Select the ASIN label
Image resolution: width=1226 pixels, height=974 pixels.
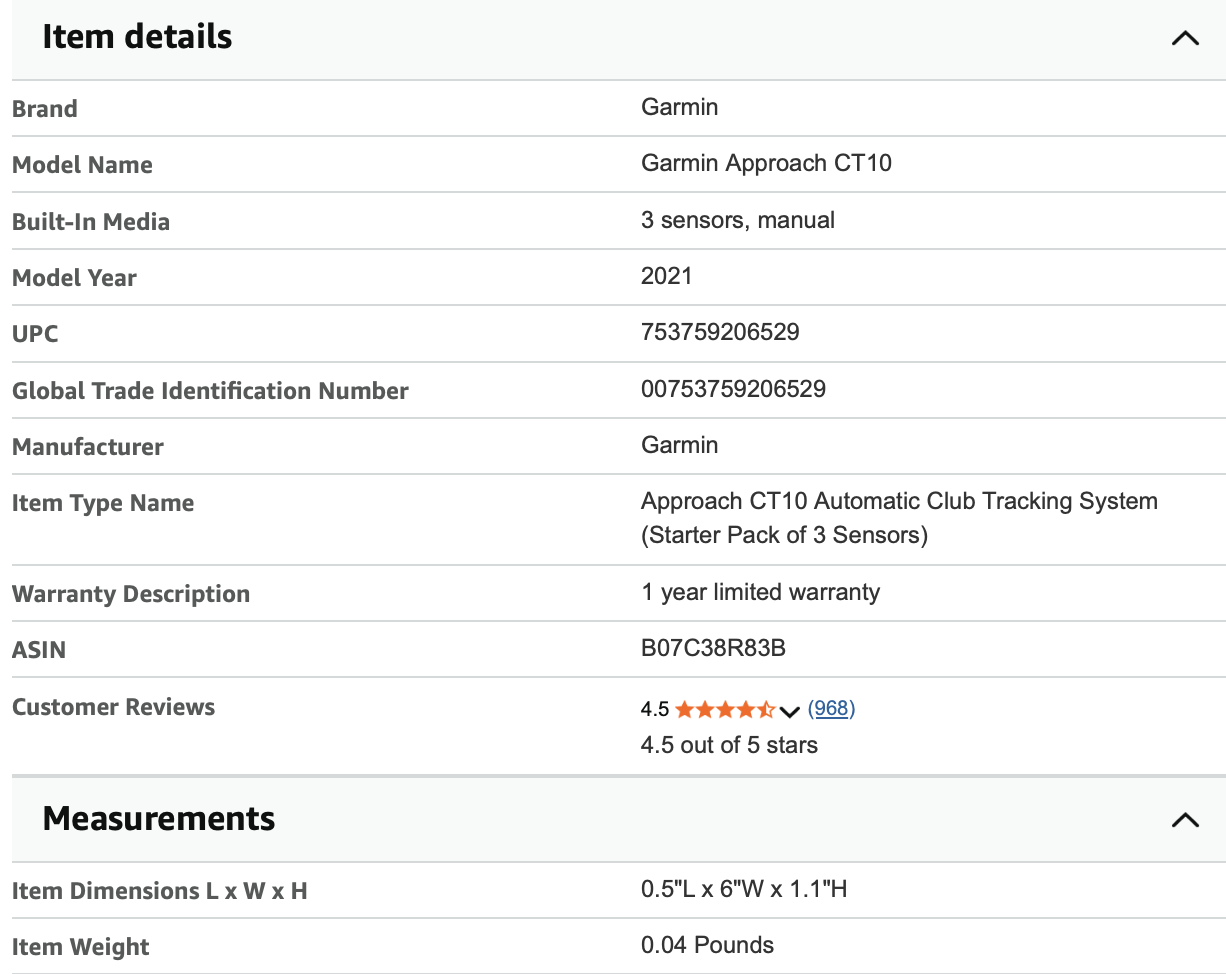pyautogui.click(x=39, y=650)
